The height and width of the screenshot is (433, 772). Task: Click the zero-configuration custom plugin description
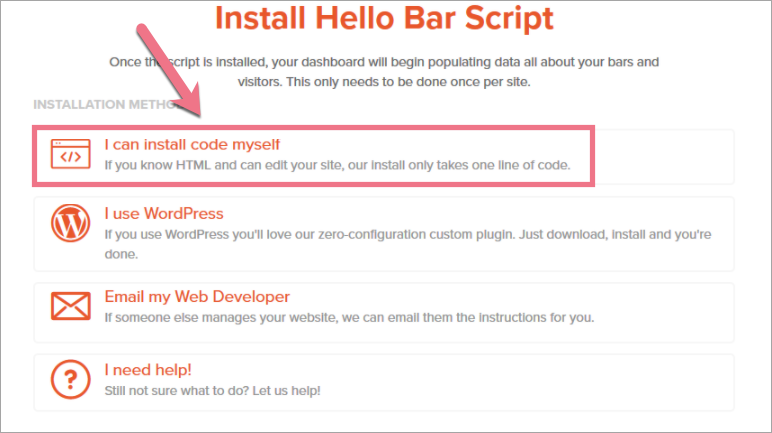(x=430, y=235)
